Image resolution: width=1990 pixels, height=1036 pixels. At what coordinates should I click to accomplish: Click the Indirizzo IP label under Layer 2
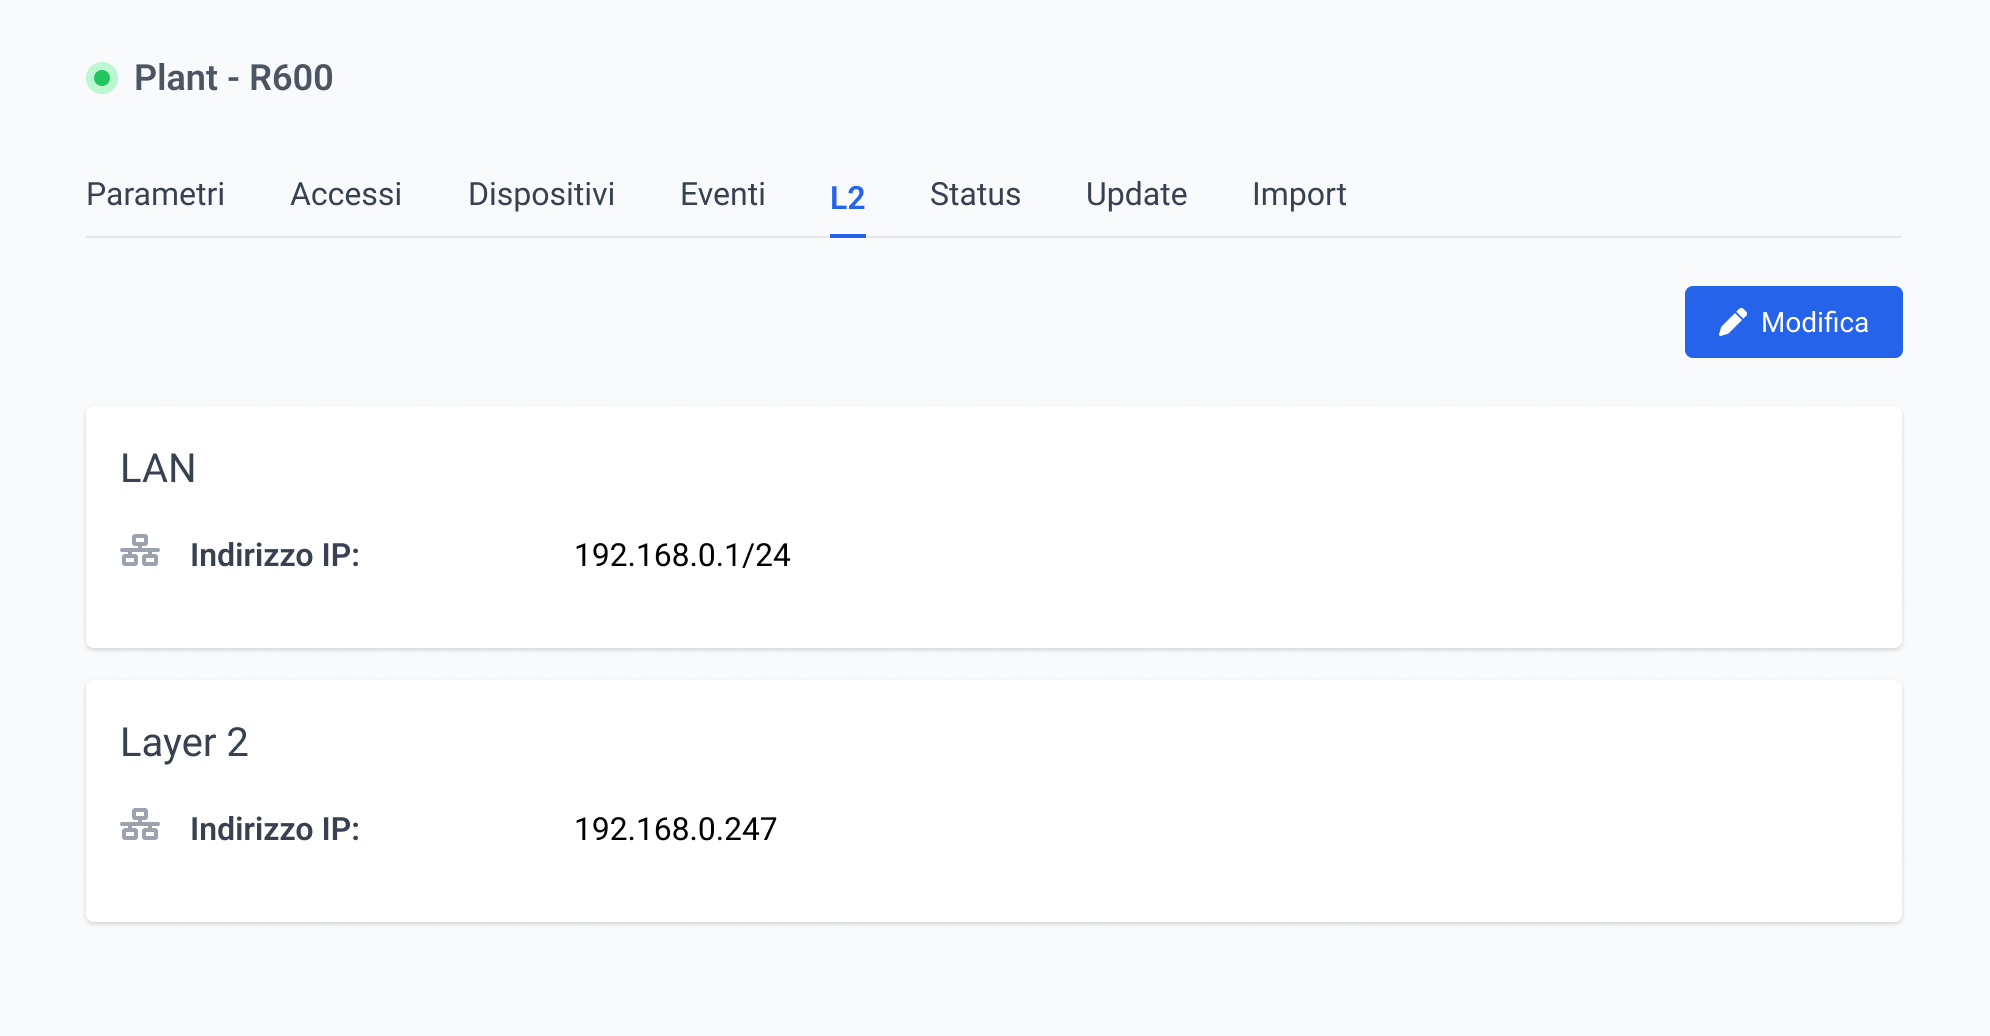275,829
